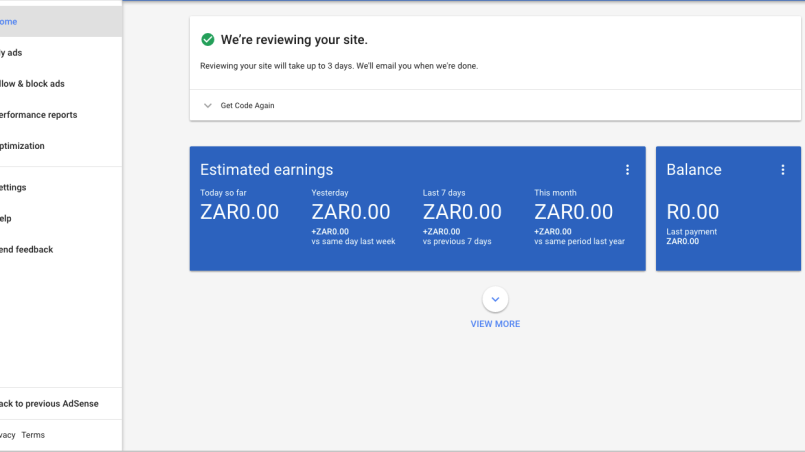Viewport: 805px width, 452px height.
Task: Select the Get Code Again label
Action: (x=247, y=105)
